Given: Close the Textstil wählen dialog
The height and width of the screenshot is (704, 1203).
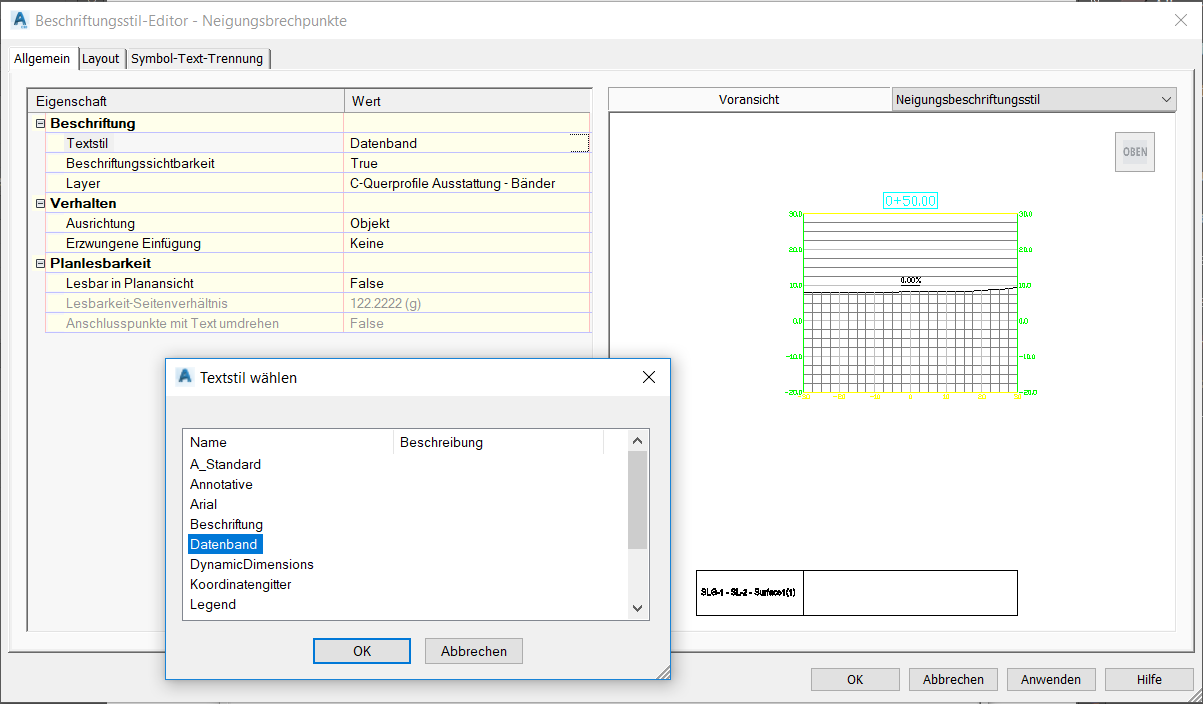Looking at the screenshot, I should [x=648, y=377].
